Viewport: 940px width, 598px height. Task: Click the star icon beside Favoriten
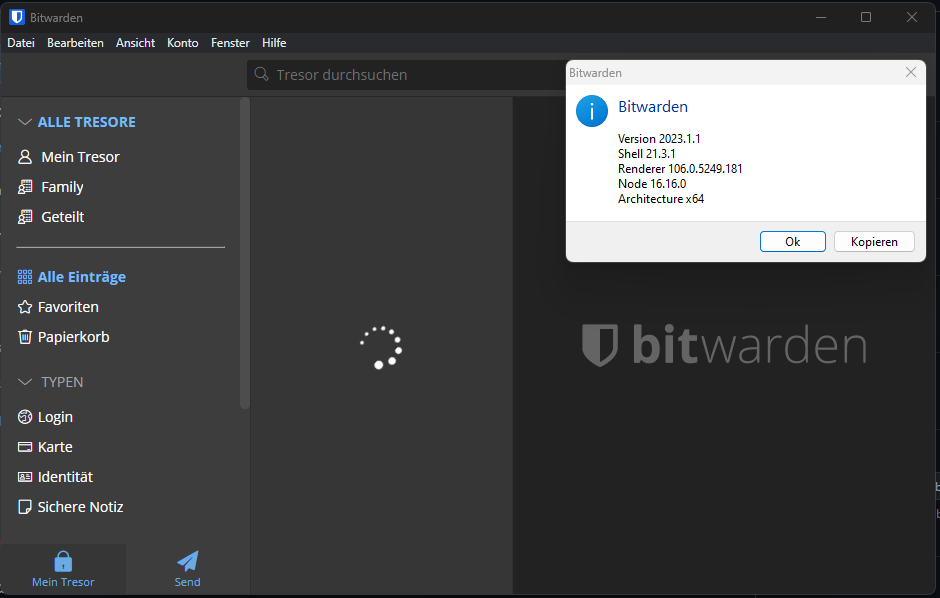(x=25, y=307)
